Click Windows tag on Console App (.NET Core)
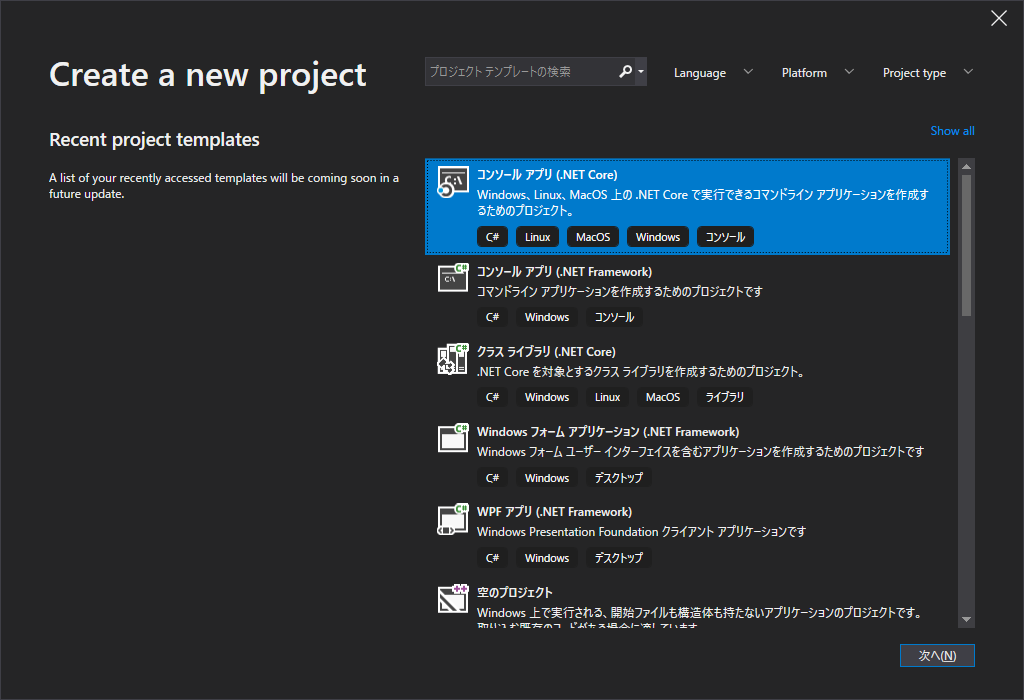The image size is (1024, 700). (658, 237)
